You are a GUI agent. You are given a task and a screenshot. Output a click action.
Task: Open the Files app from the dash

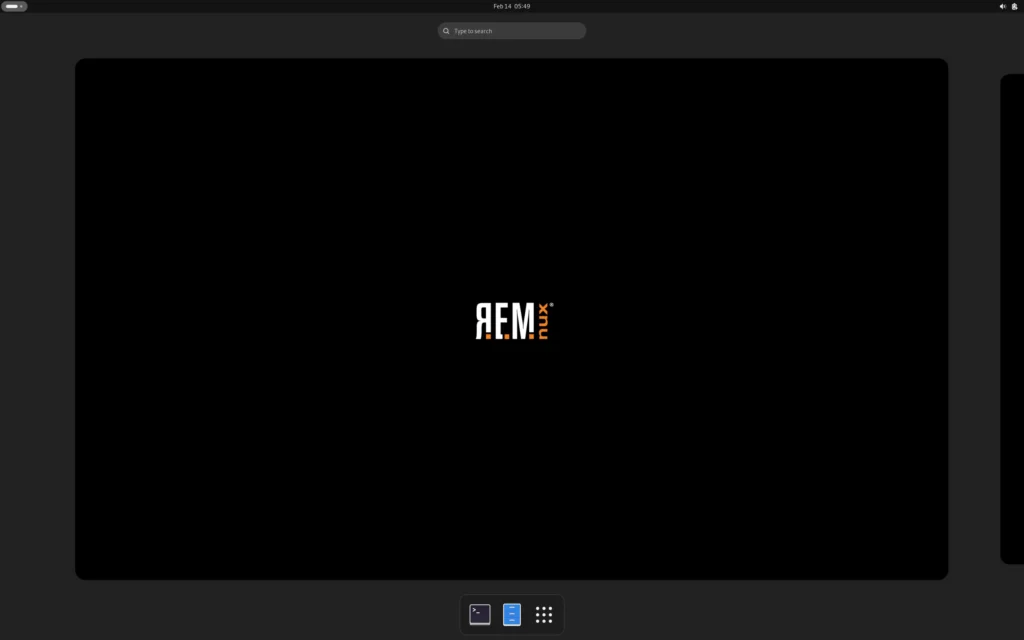(511, 614)
